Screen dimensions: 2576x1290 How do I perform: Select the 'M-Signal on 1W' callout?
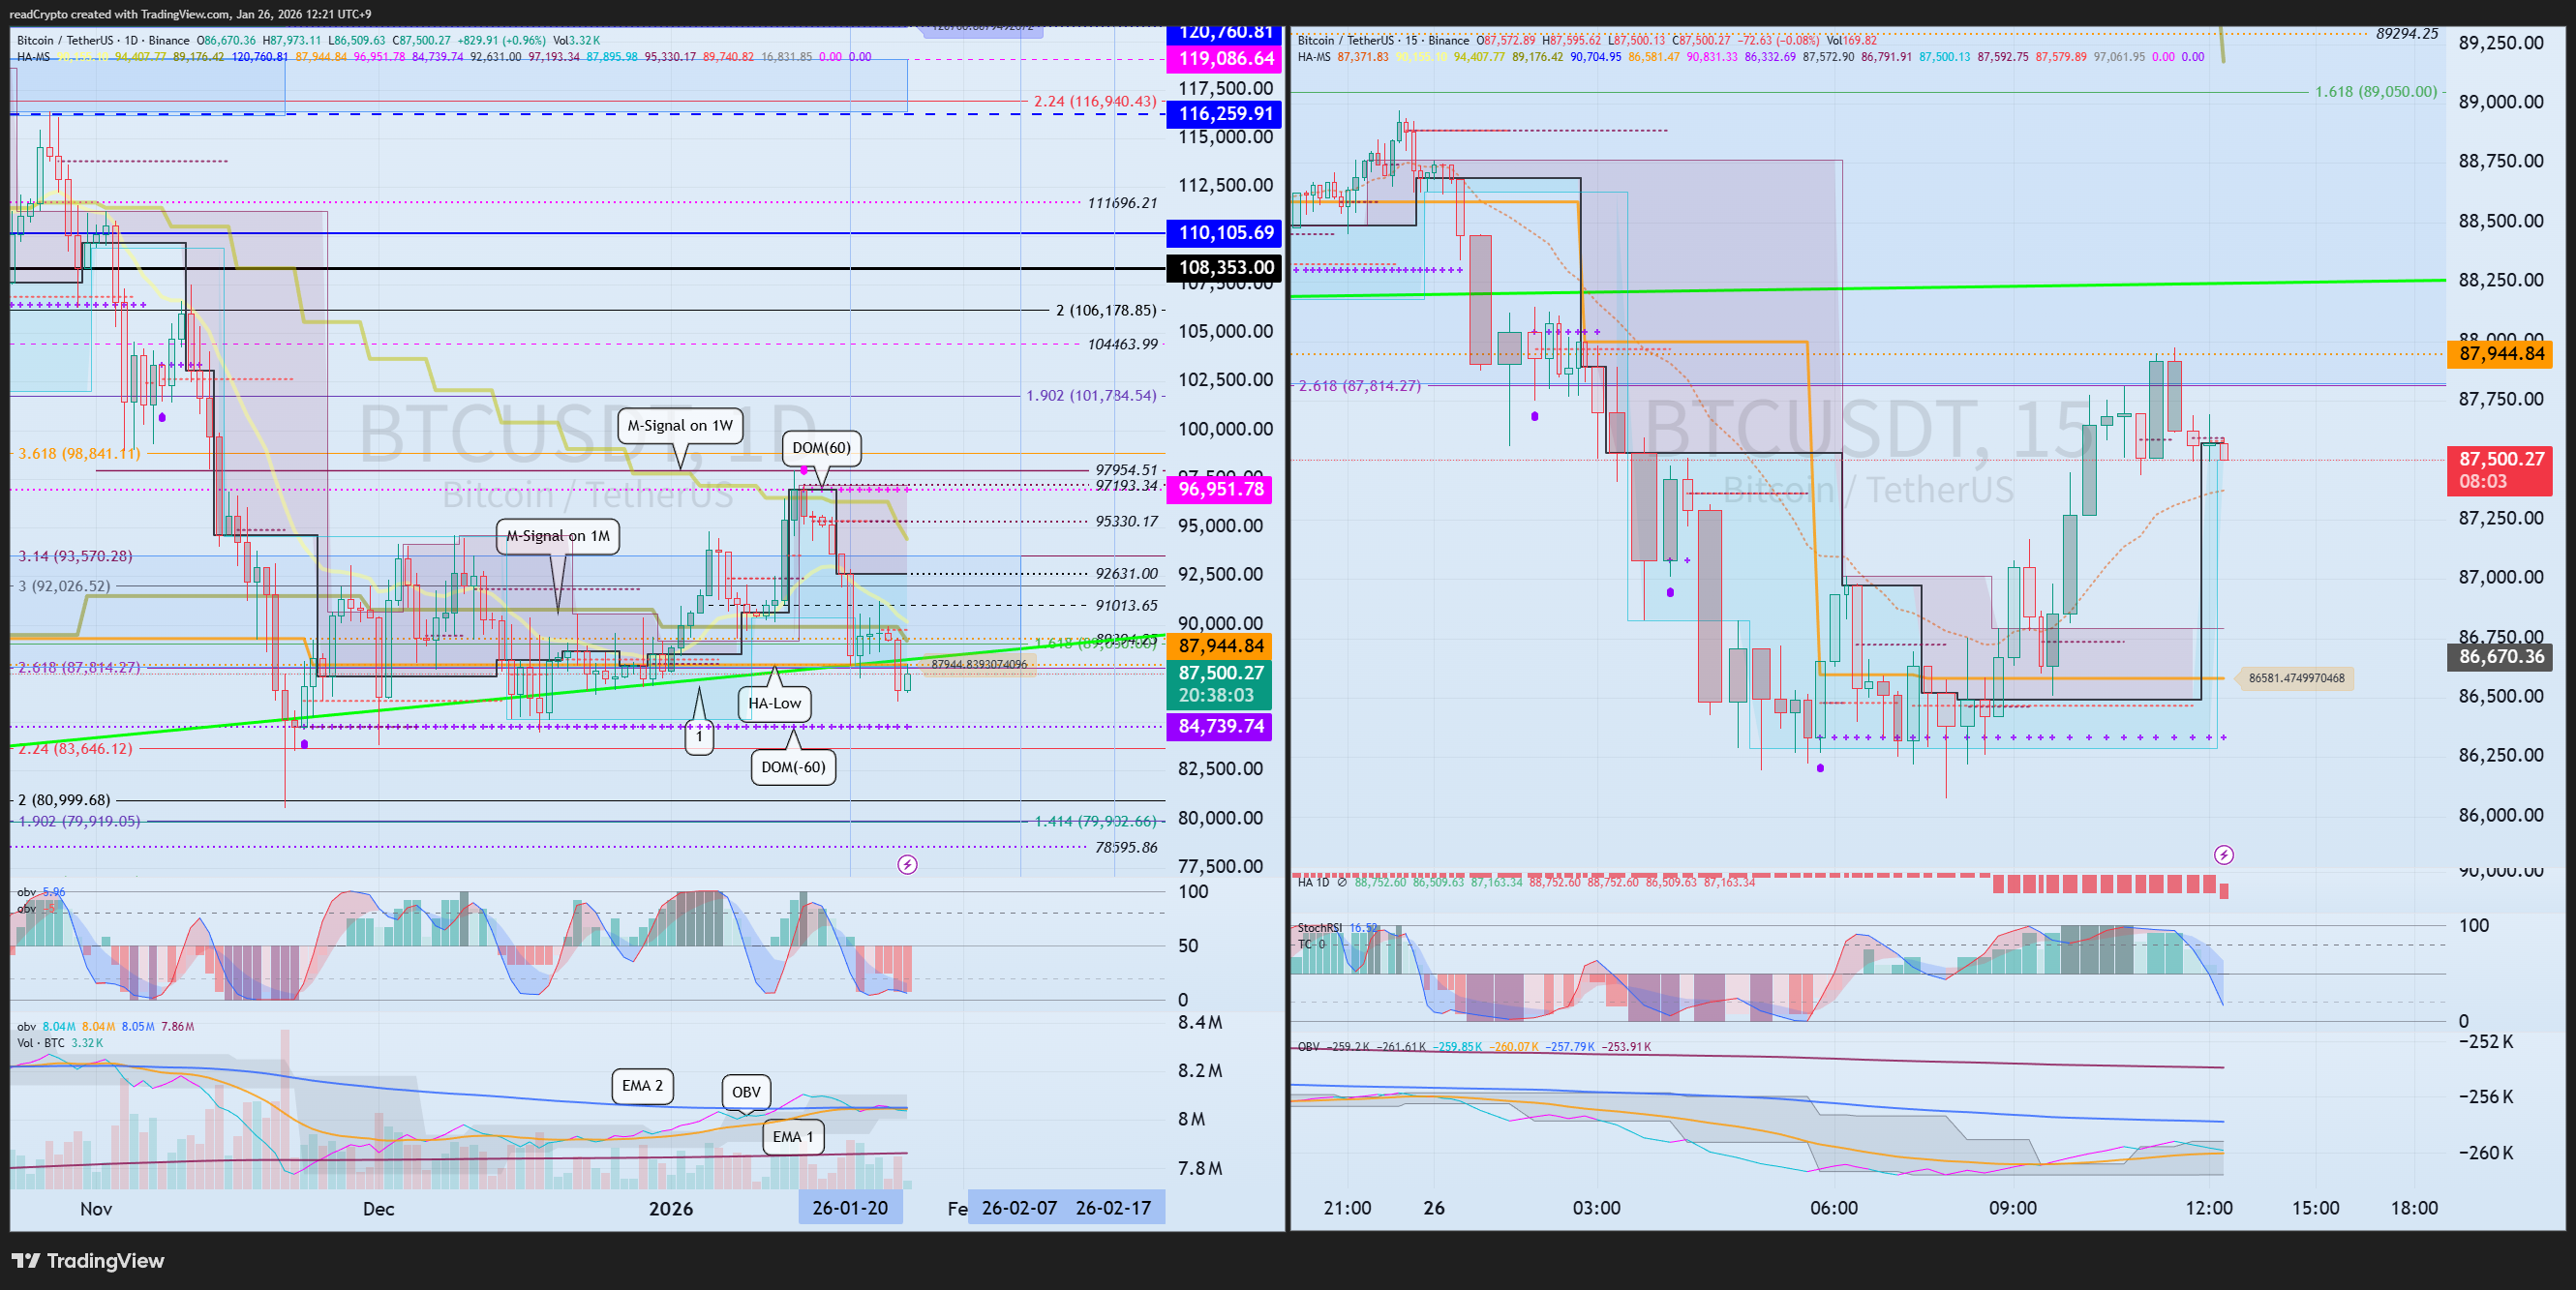tap(680, 426)
